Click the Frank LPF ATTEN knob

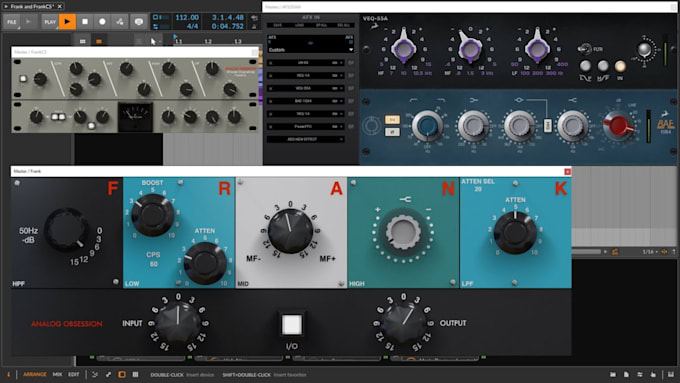[x=515, y=233]
